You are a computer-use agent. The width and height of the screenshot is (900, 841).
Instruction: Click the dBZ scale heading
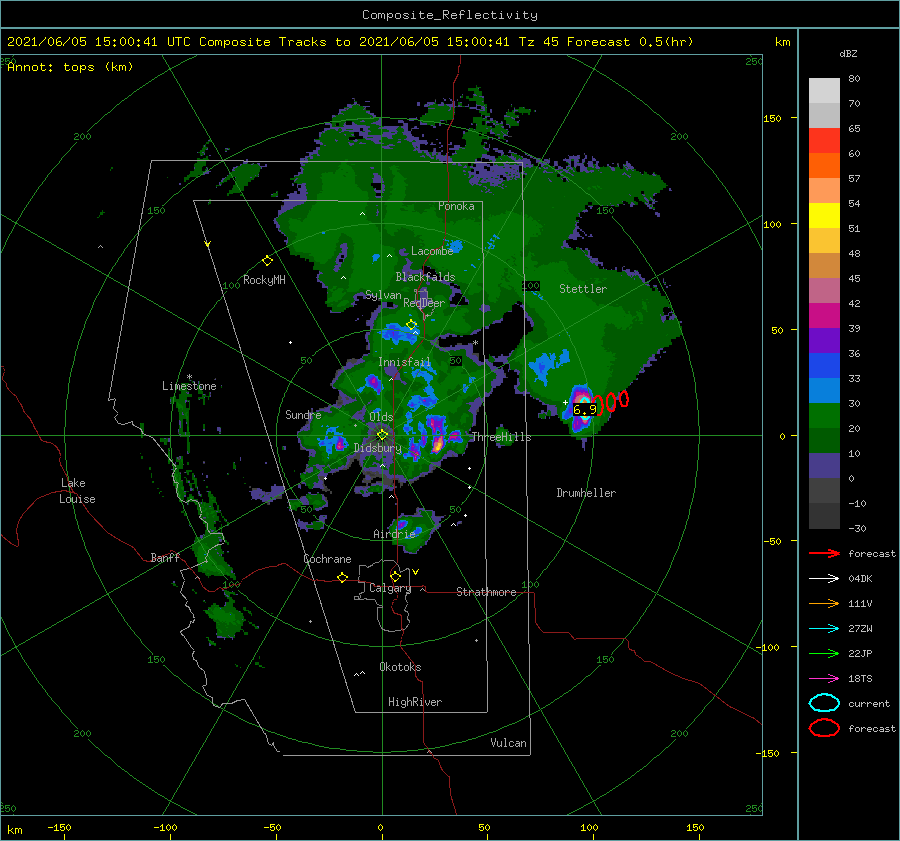click(x=848, y=53)
